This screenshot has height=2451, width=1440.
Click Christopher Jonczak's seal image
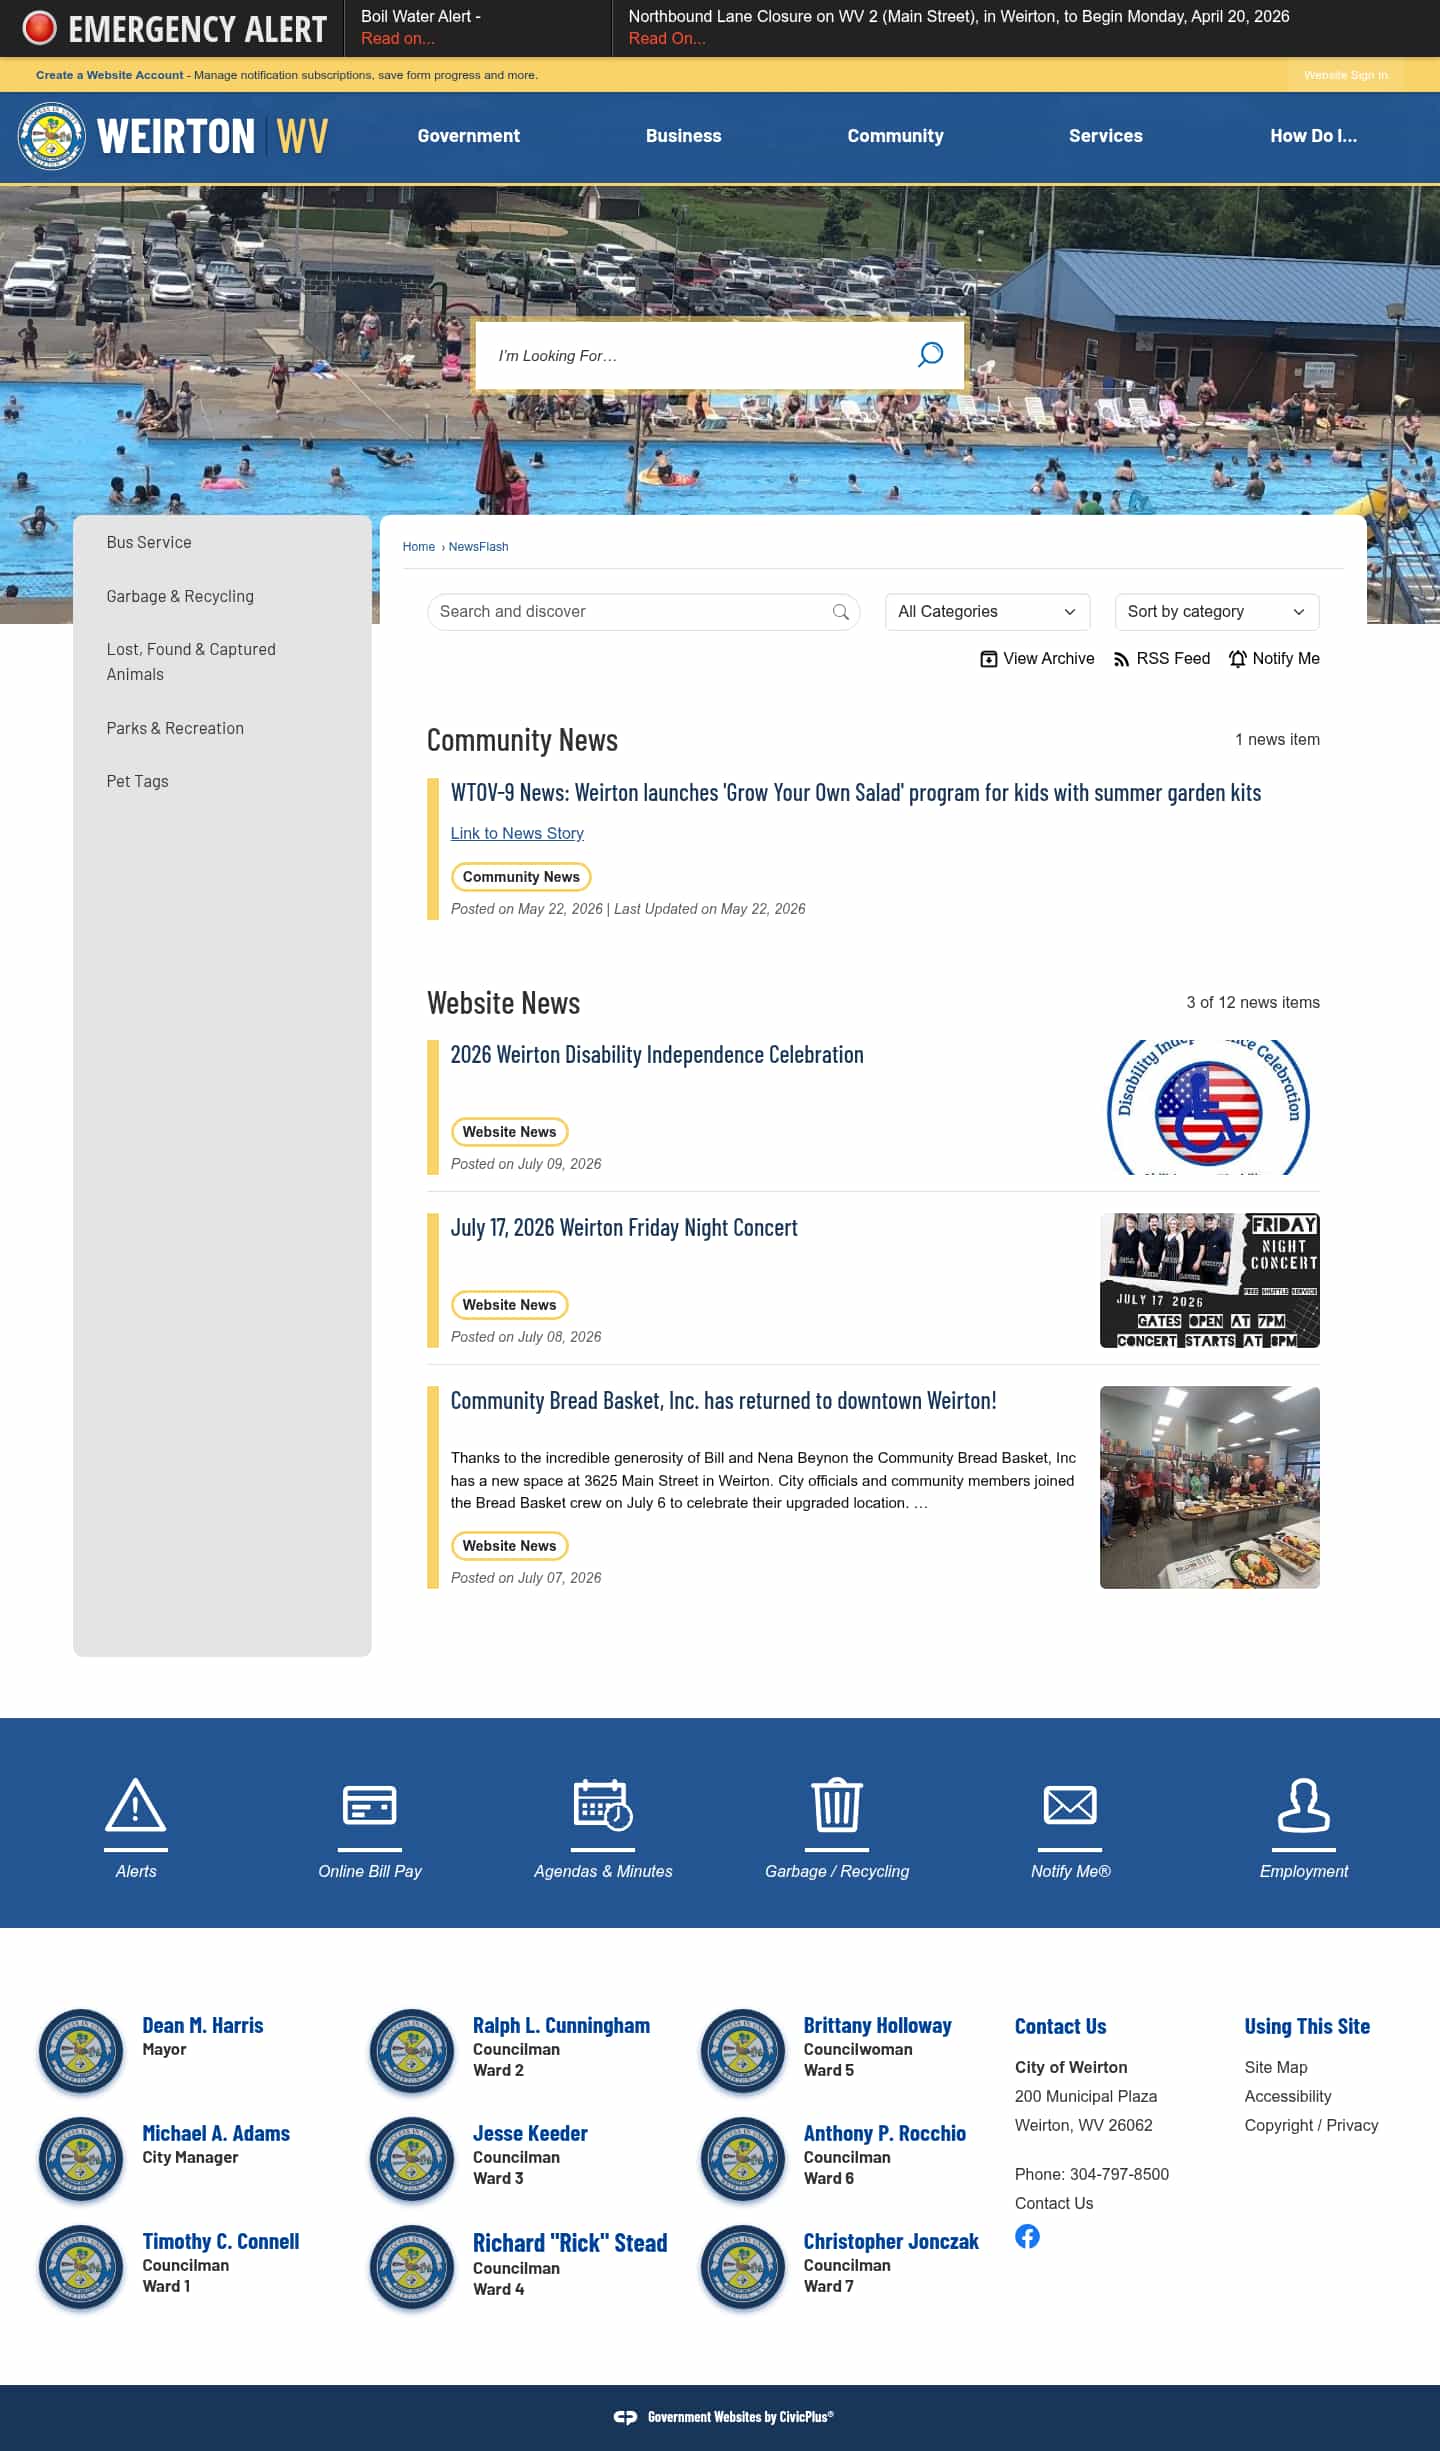(743, 2266)
